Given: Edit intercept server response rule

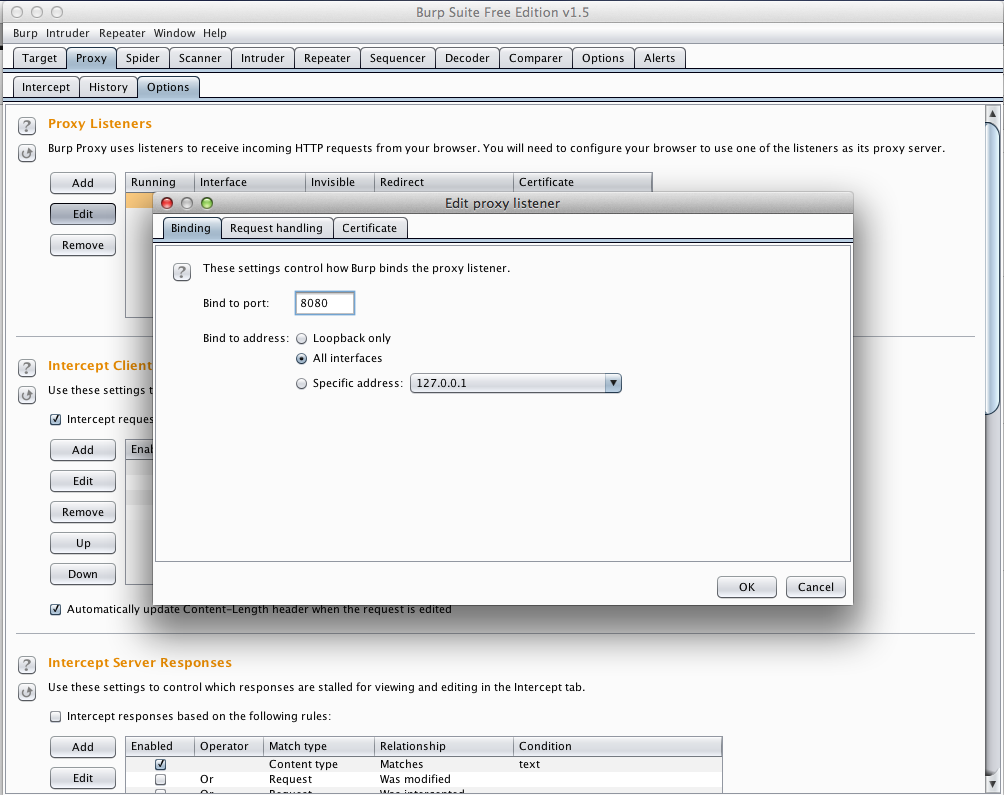Looking at the screenshot, I should coord(83,778).
